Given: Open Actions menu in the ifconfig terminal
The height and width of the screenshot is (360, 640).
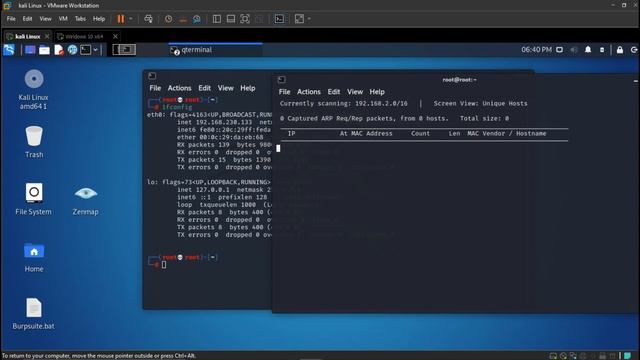Looking at the screenshot, I should pyautogui.click(x=180, y=88).
